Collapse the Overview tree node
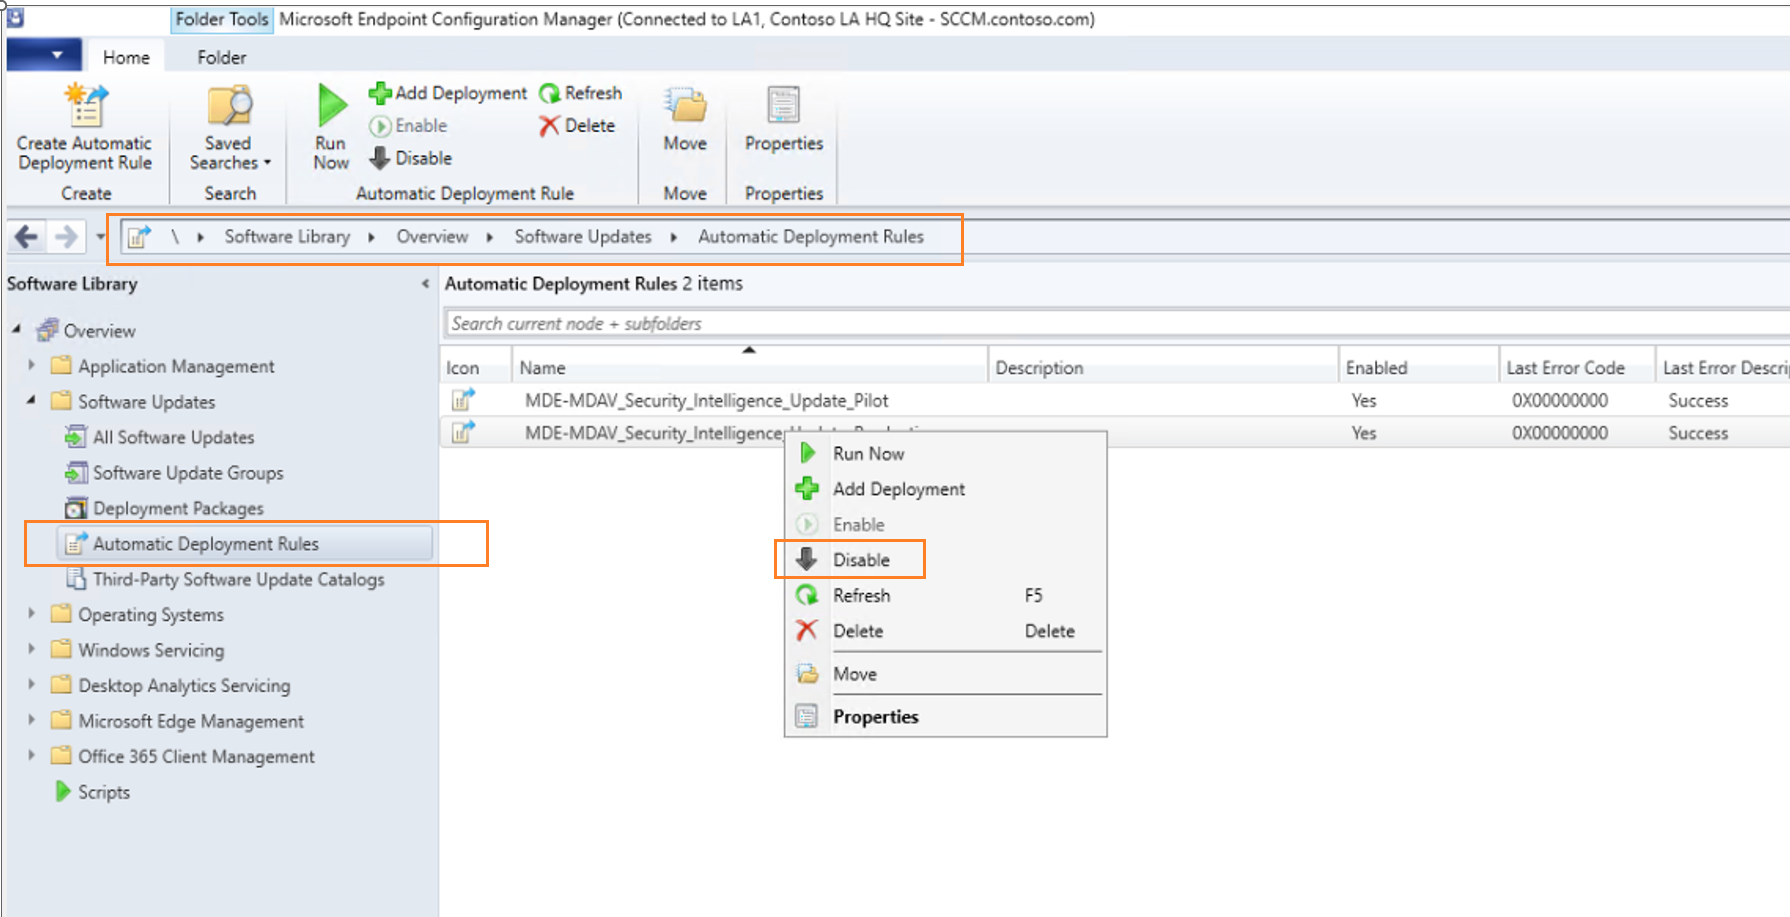This screenshot has width=1790, height=917. point(17,329)
